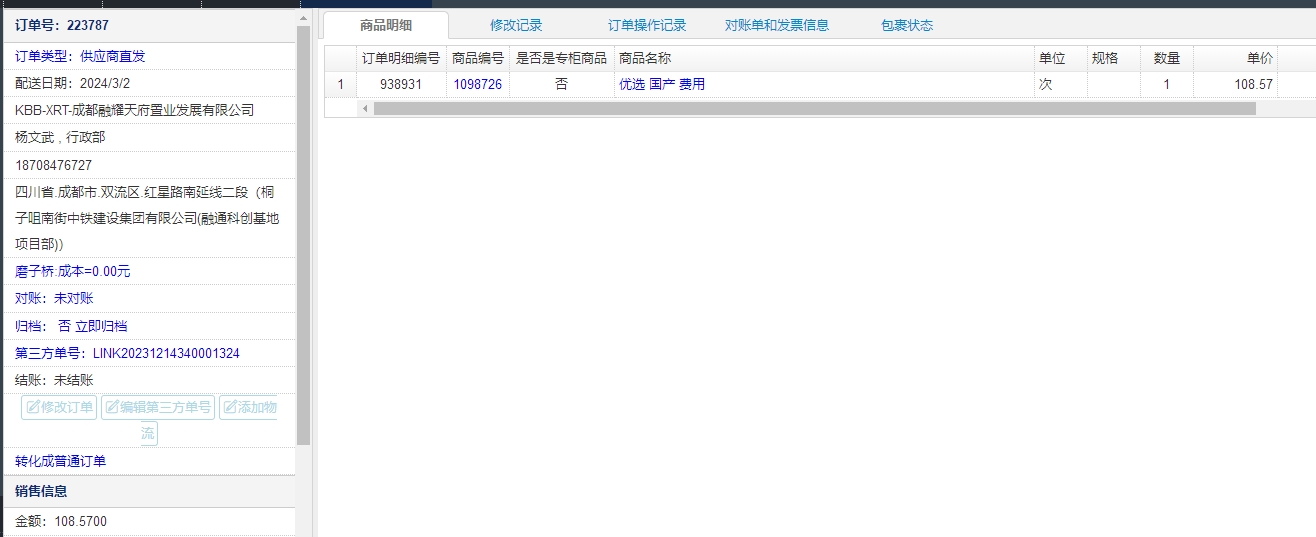Click the 数量 column header
The height and width of the screenshot is (537, 1316).
coord(1166,58)
